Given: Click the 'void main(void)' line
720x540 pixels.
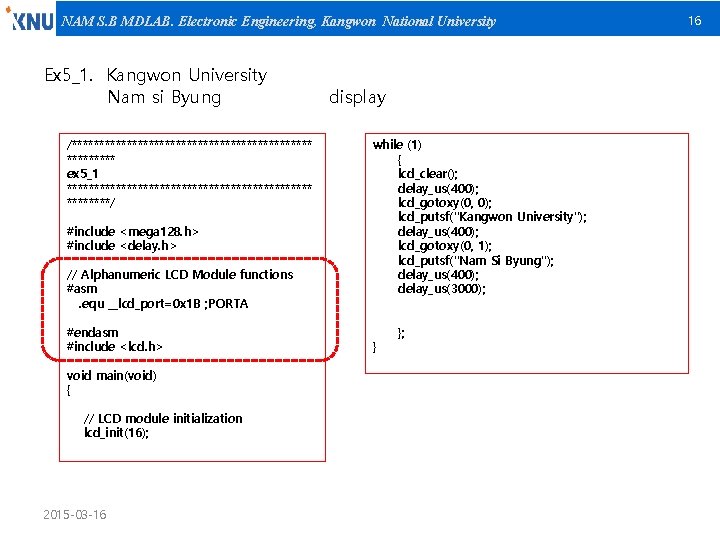Looking at the screenshot, I should coord(112,376).
